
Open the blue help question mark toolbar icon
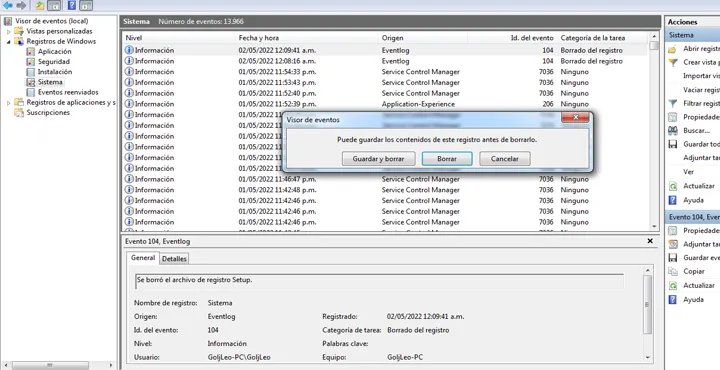click(72, 6)
